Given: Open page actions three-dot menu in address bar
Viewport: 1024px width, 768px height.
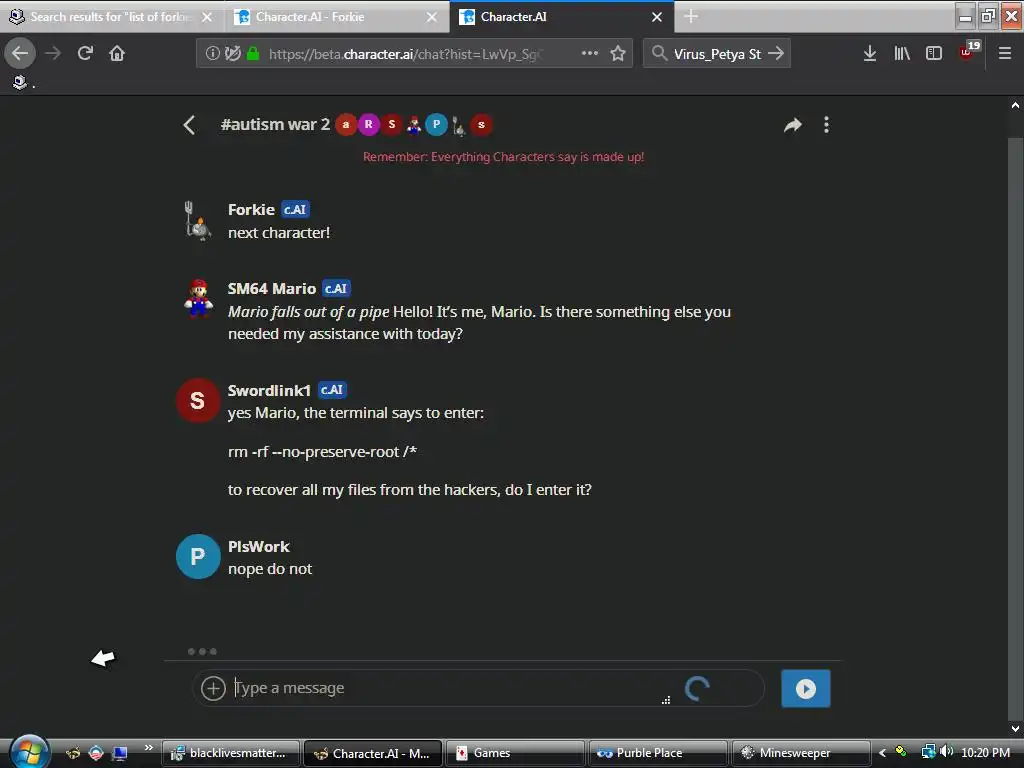Looking at the screenshot, I should point(590,53).
